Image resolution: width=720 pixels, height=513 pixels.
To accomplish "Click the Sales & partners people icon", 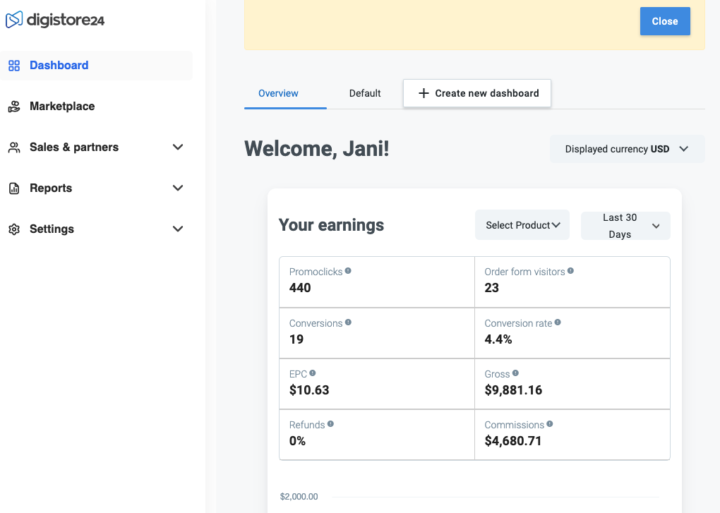I will (x=14, y=147).
